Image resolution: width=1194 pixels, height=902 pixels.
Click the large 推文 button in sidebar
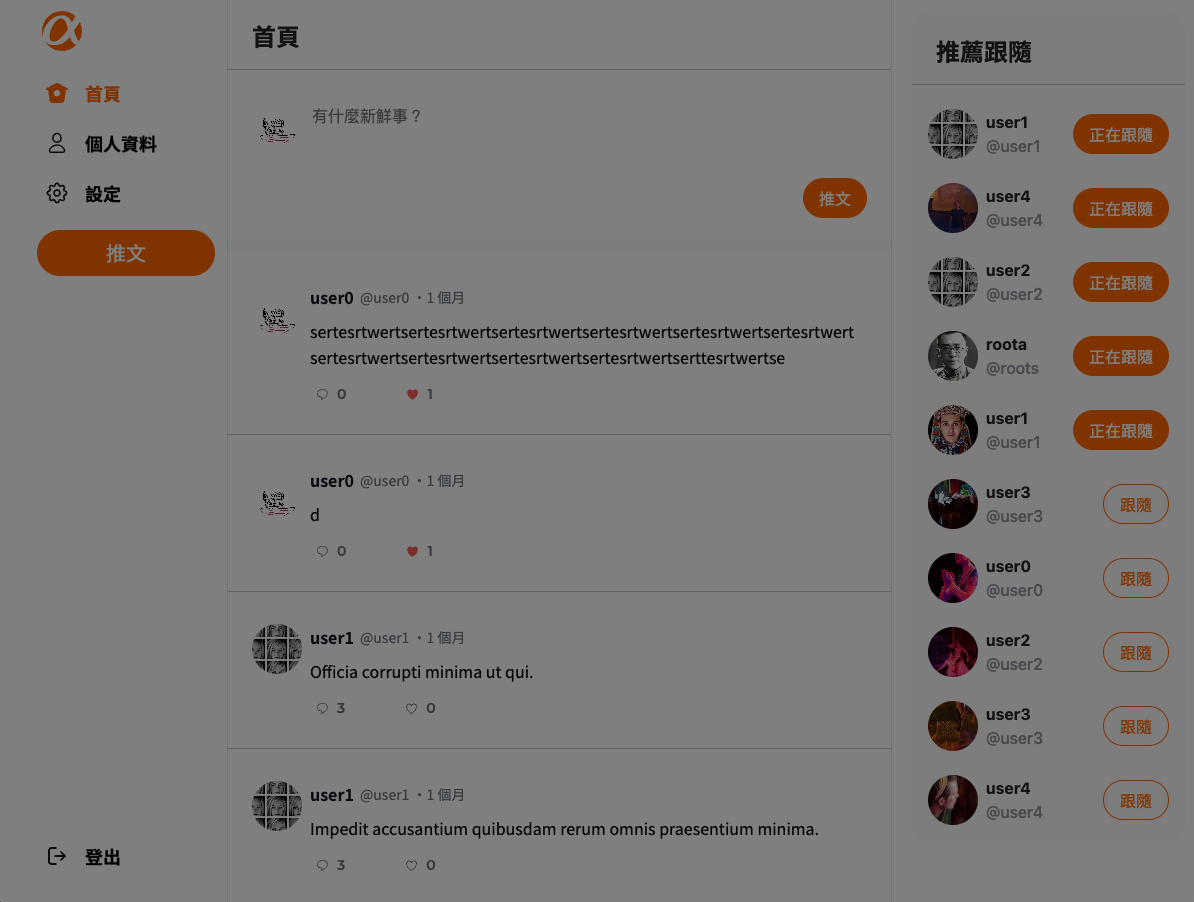coord(126,253)
